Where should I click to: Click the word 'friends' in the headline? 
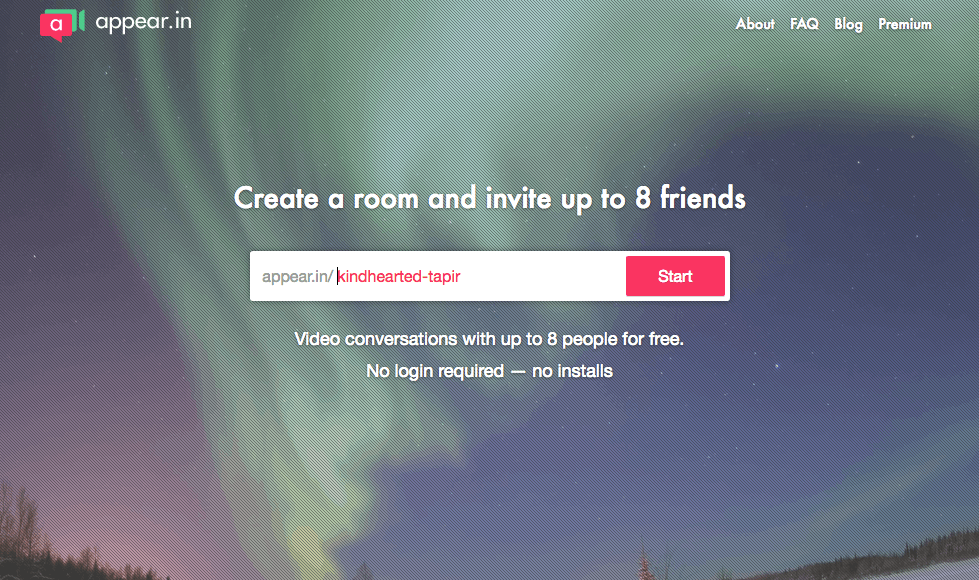tap(702, 198)
